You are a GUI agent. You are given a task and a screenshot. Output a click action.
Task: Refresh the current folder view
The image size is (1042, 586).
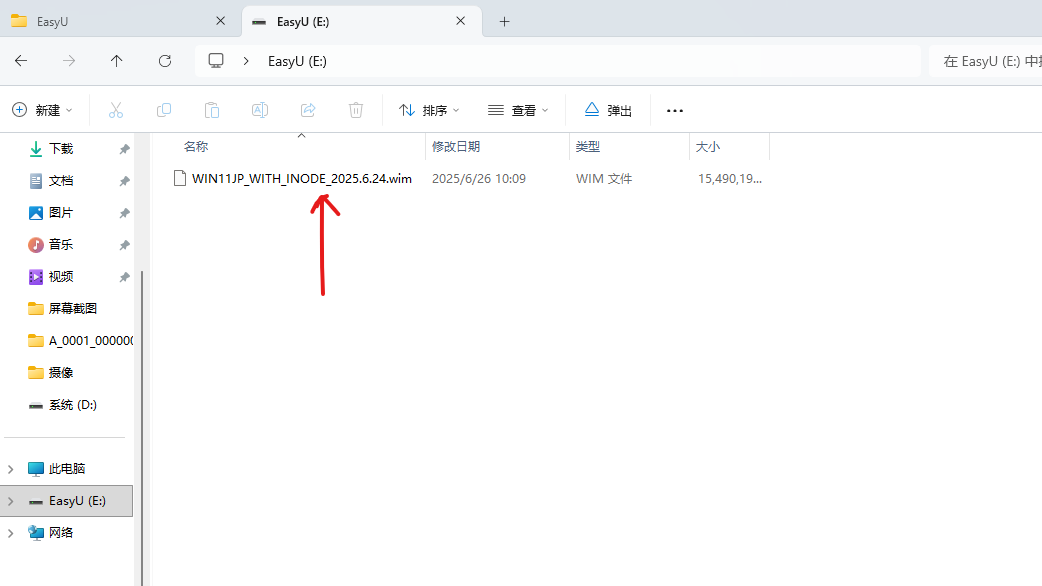(x=165, y=61)
